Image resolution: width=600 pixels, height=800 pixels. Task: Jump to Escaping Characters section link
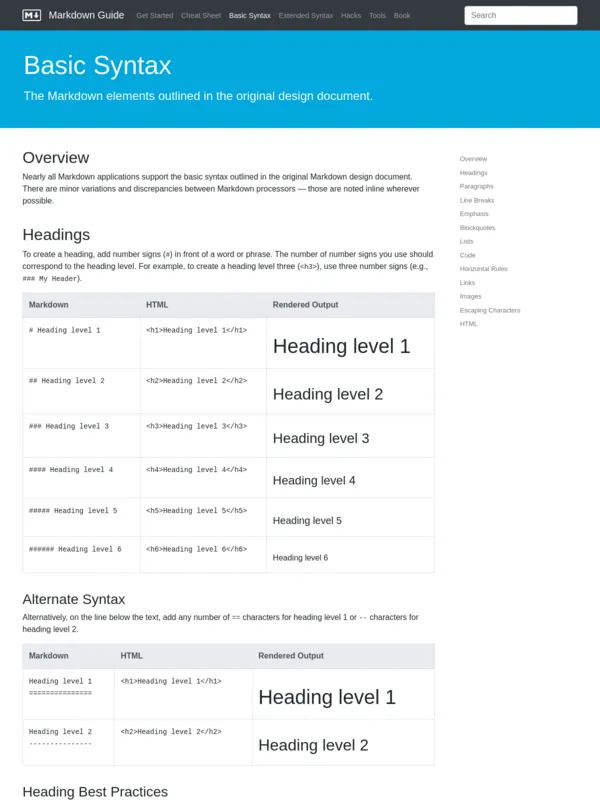(x=490, y=310)
